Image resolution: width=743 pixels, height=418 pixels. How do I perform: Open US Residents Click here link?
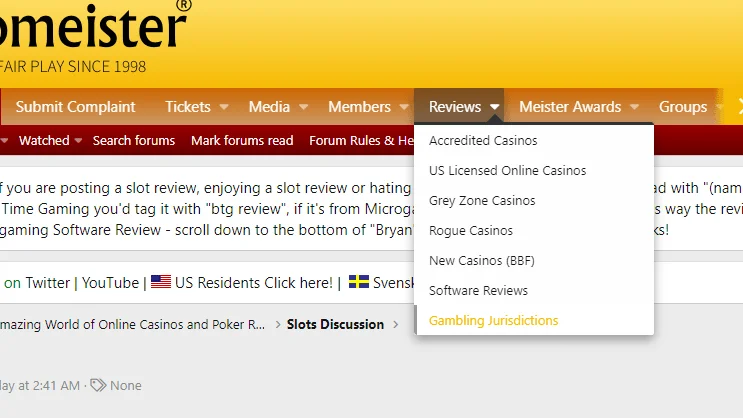[254, 282]
